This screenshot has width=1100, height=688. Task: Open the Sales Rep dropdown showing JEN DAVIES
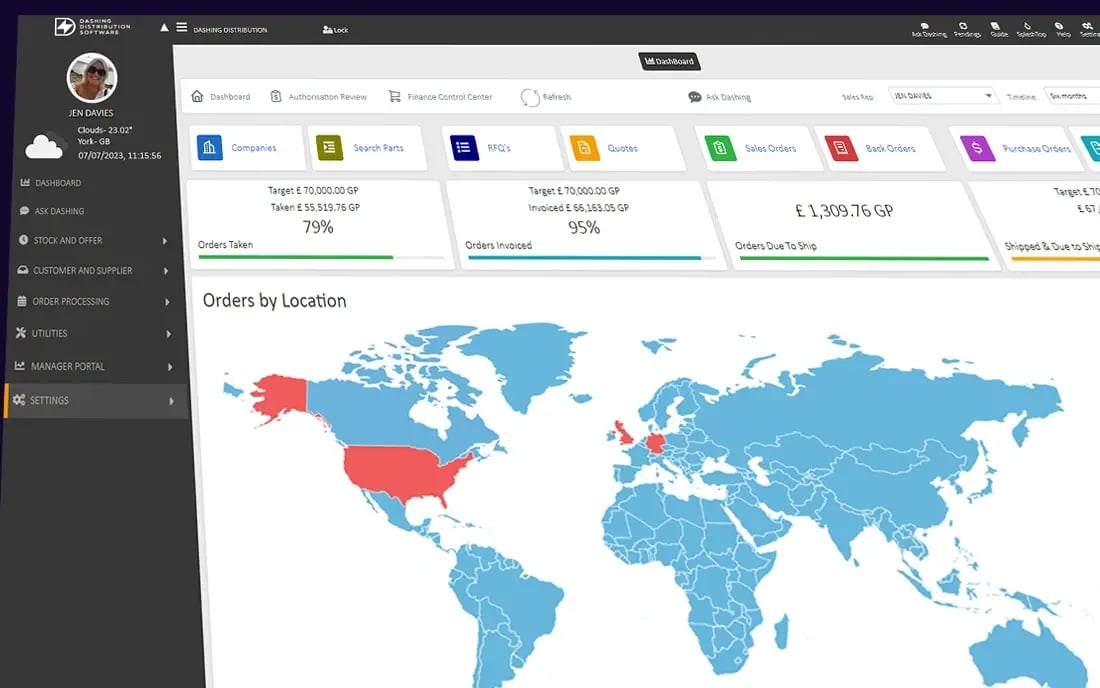click(943, 95)
